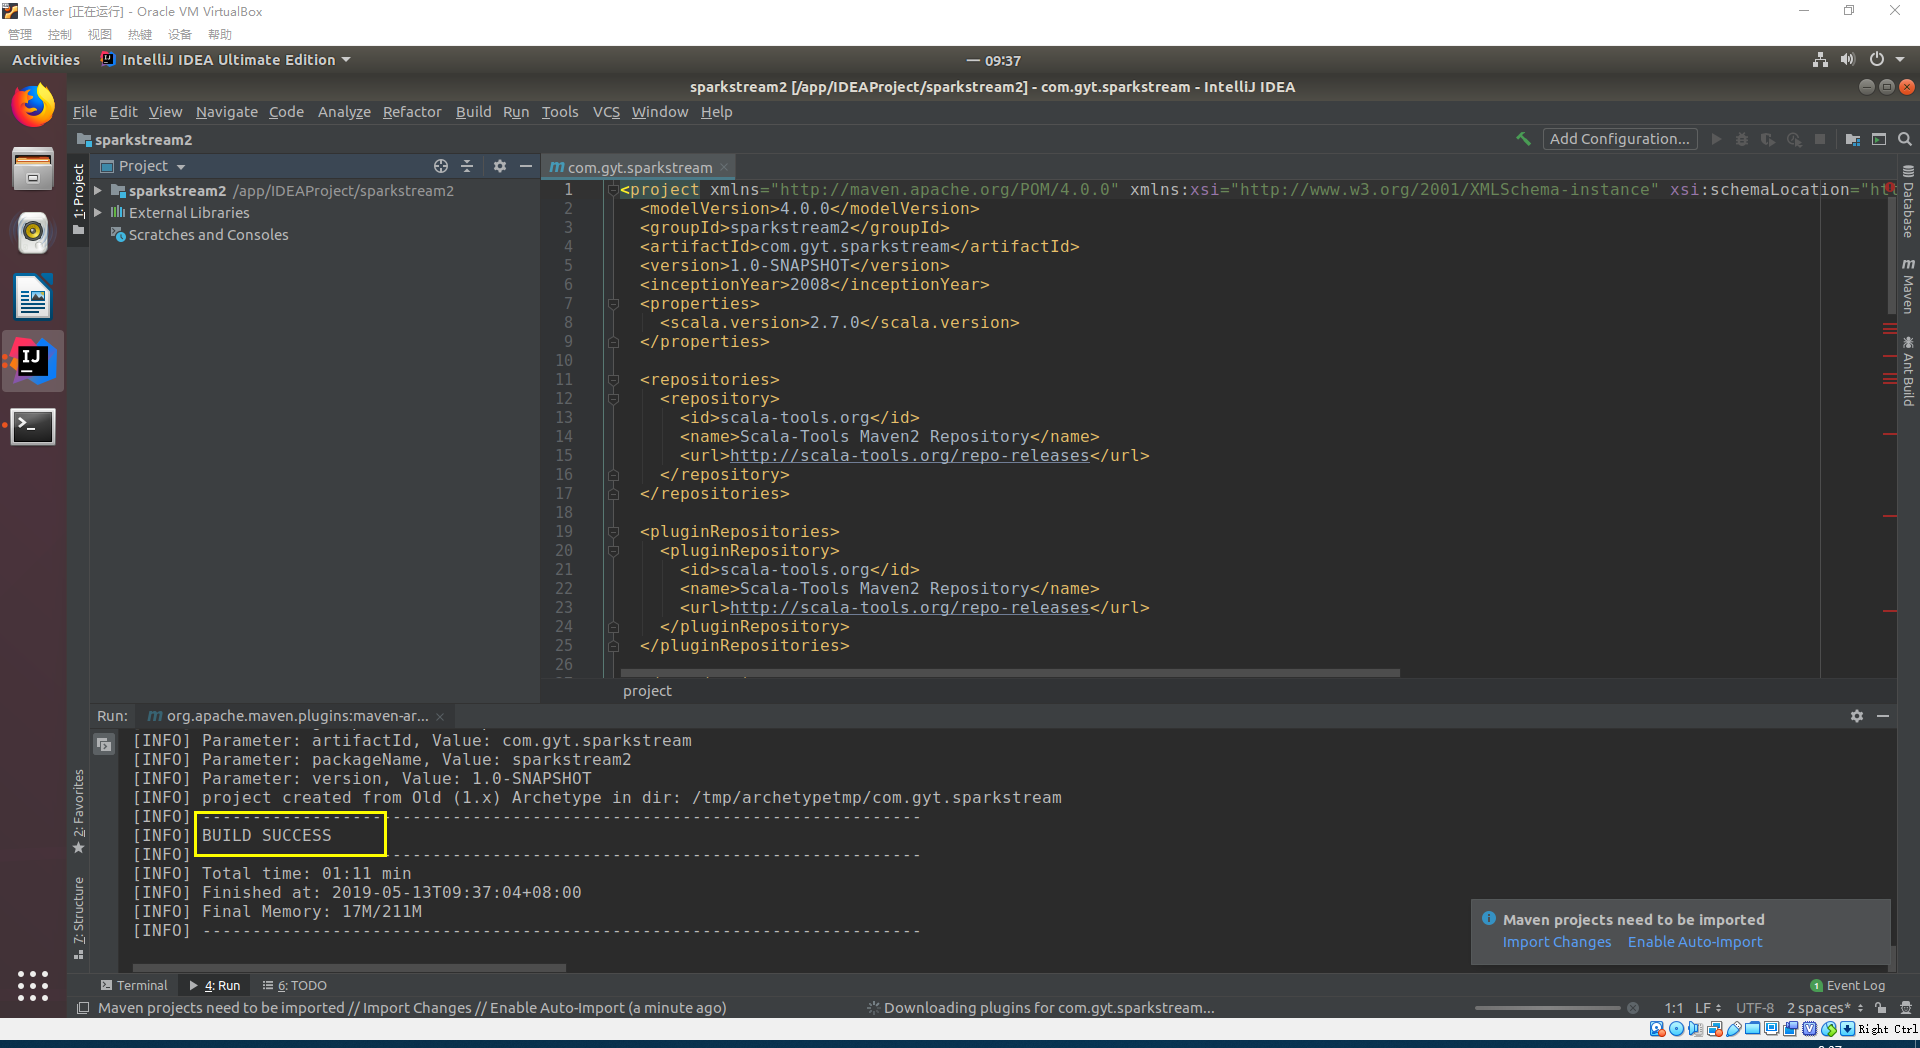Show Applications grid in the dock

[33, 985]
